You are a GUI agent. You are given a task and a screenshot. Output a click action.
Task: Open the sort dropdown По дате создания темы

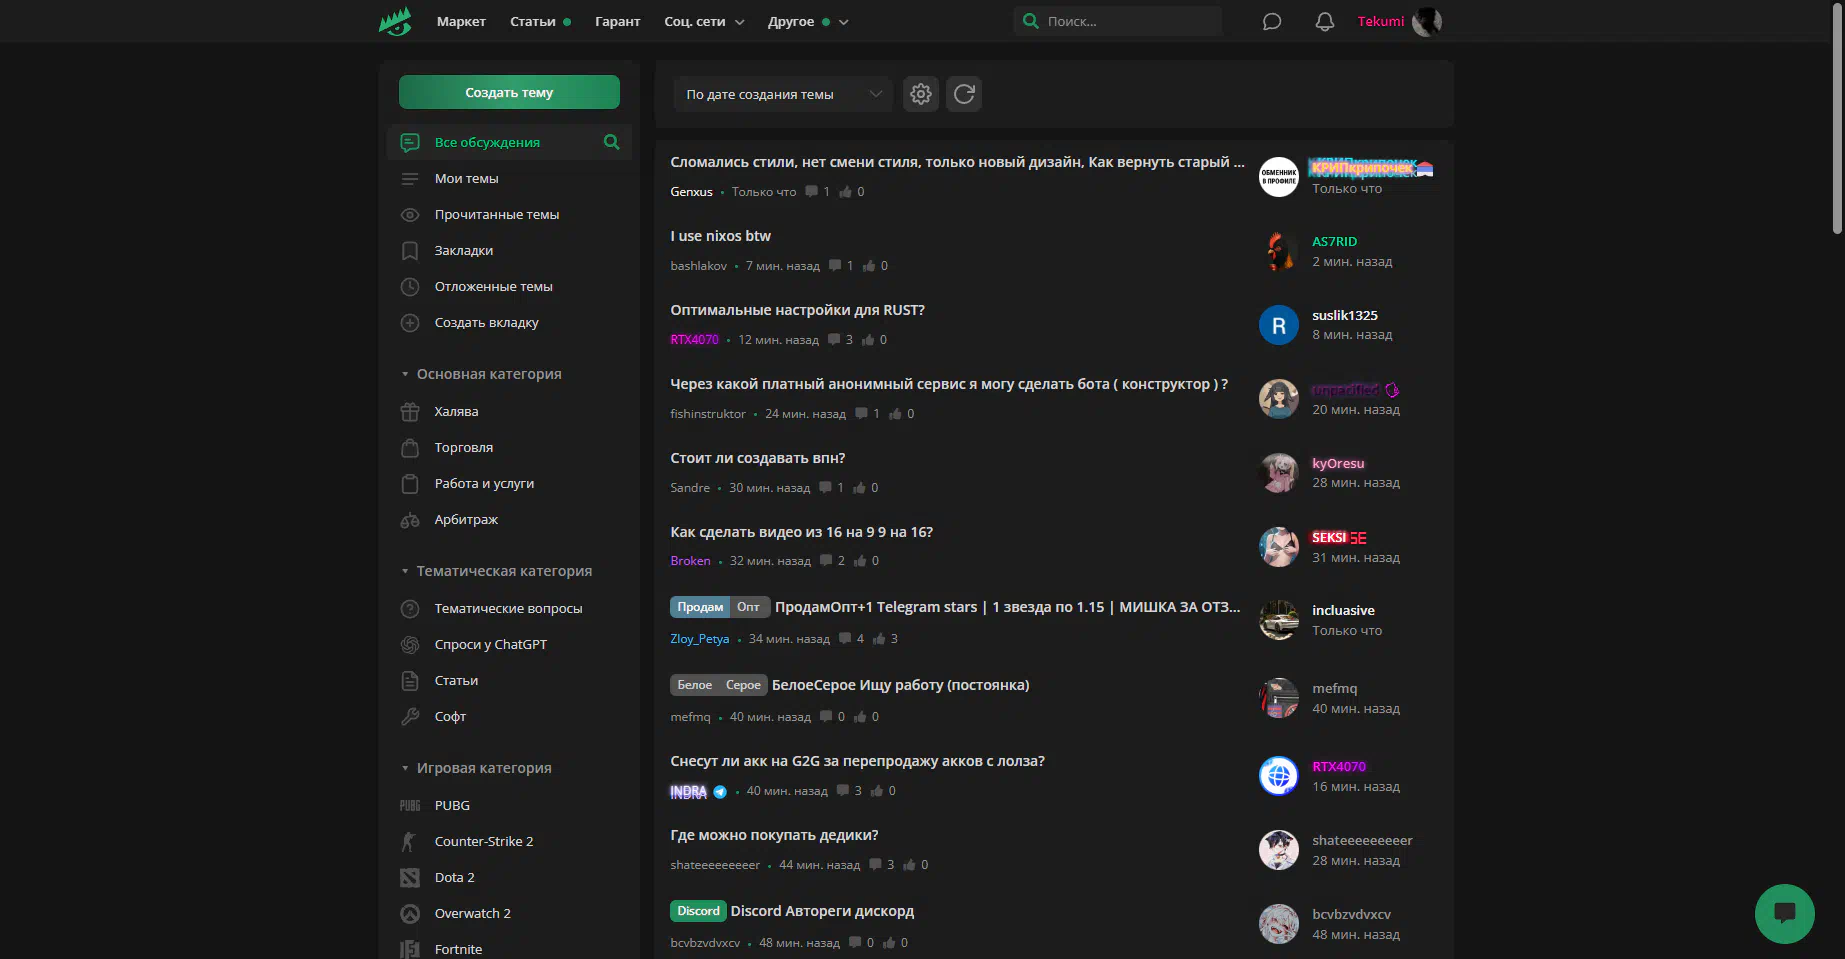782,94
